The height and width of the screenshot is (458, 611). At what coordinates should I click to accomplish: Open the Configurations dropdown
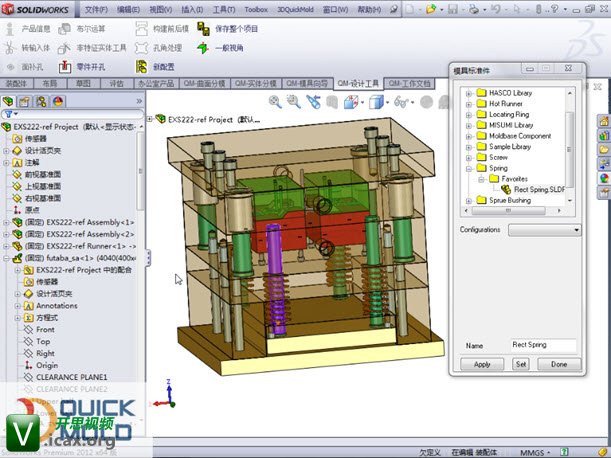(544, 230)
